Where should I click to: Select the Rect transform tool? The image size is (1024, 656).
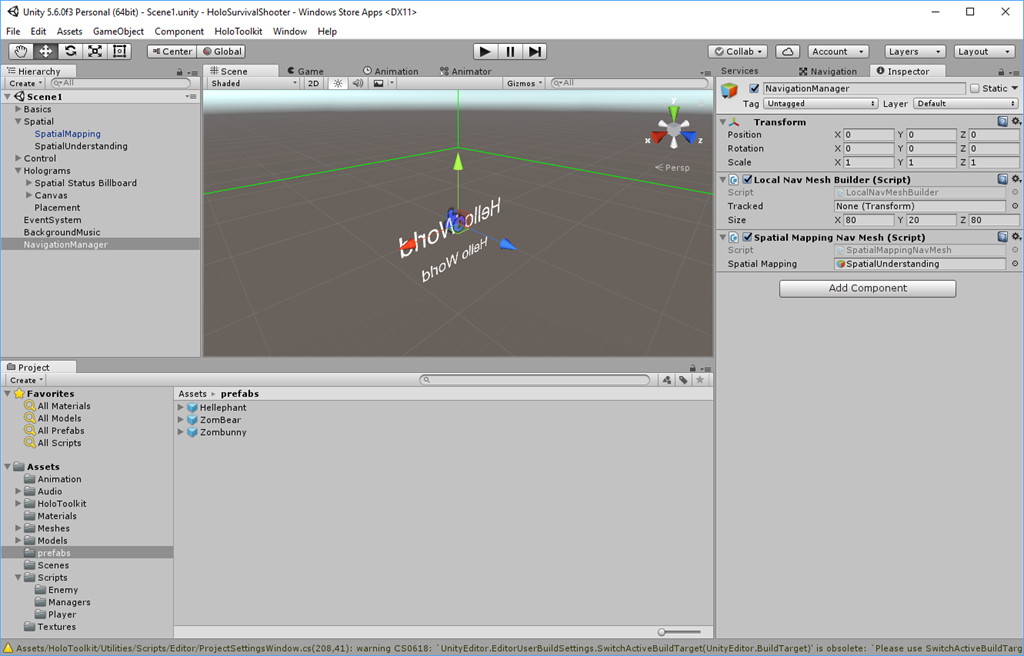pos(120,52)
